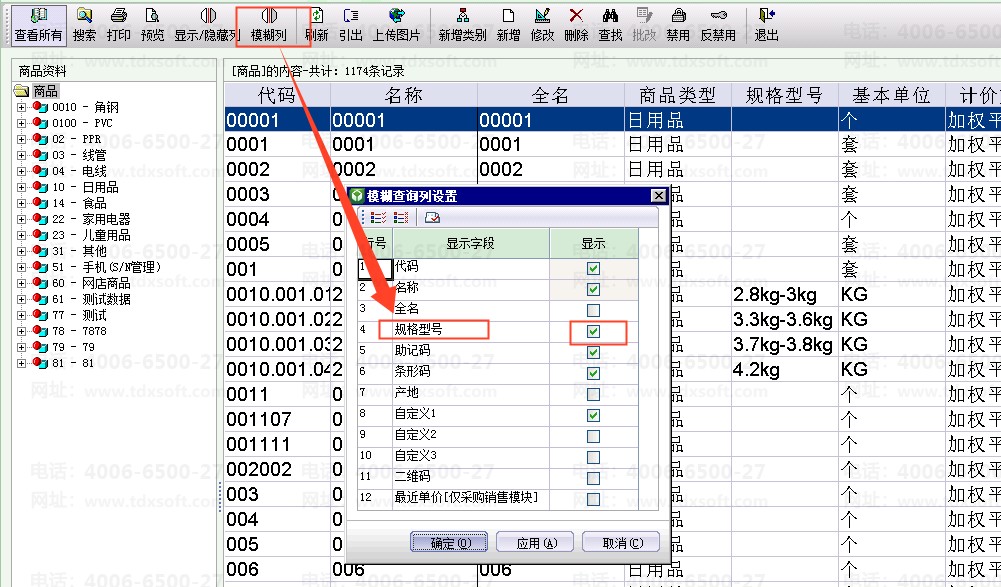Click the 取消(C) button
Image resolution: width=1001 pixels, height=587 pixels.
622,543
